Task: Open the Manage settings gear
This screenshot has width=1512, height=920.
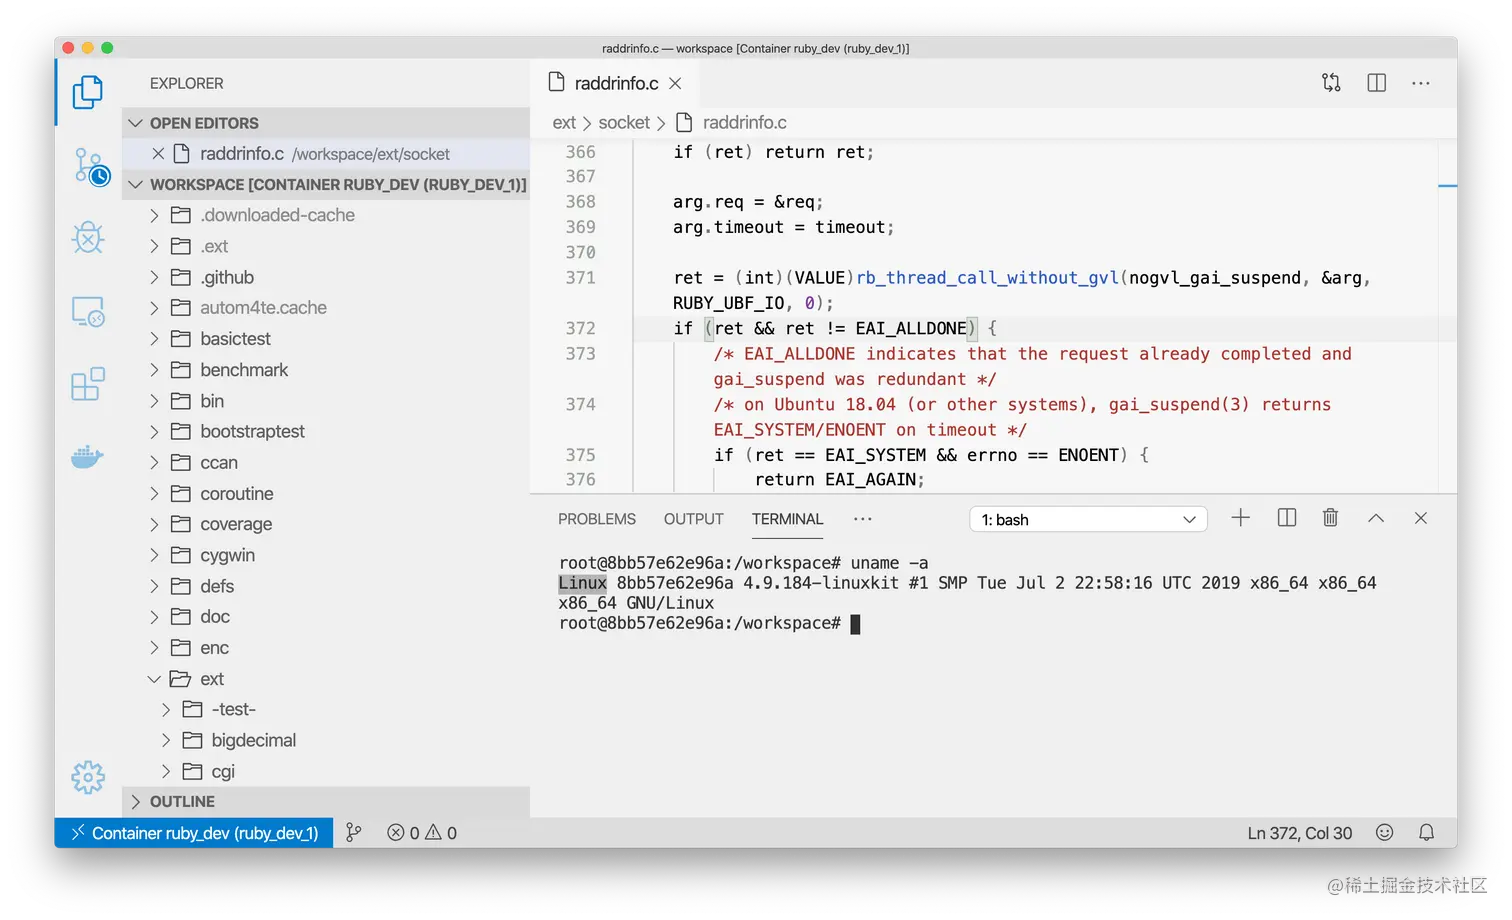Action: (88, 777)
